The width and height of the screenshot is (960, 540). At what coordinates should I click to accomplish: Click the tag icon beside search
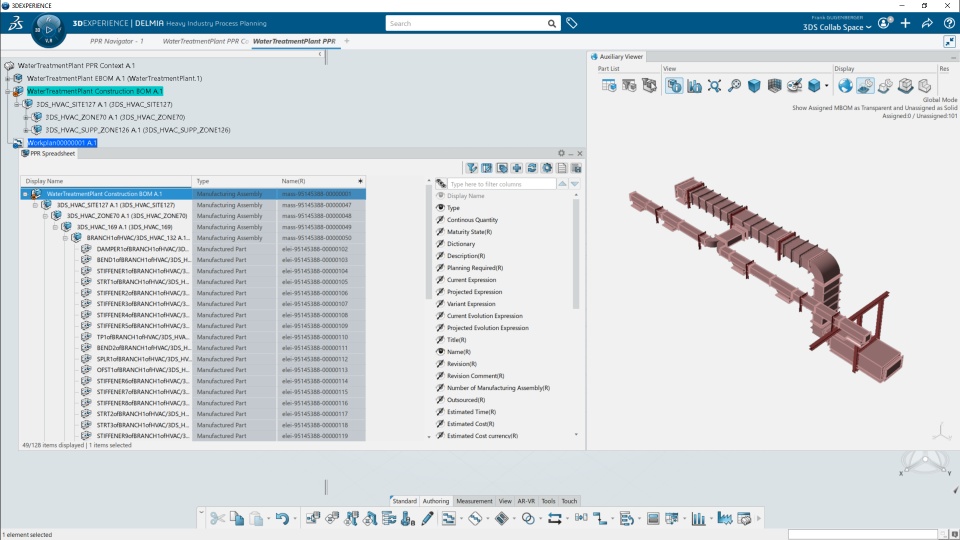point(571,23)
